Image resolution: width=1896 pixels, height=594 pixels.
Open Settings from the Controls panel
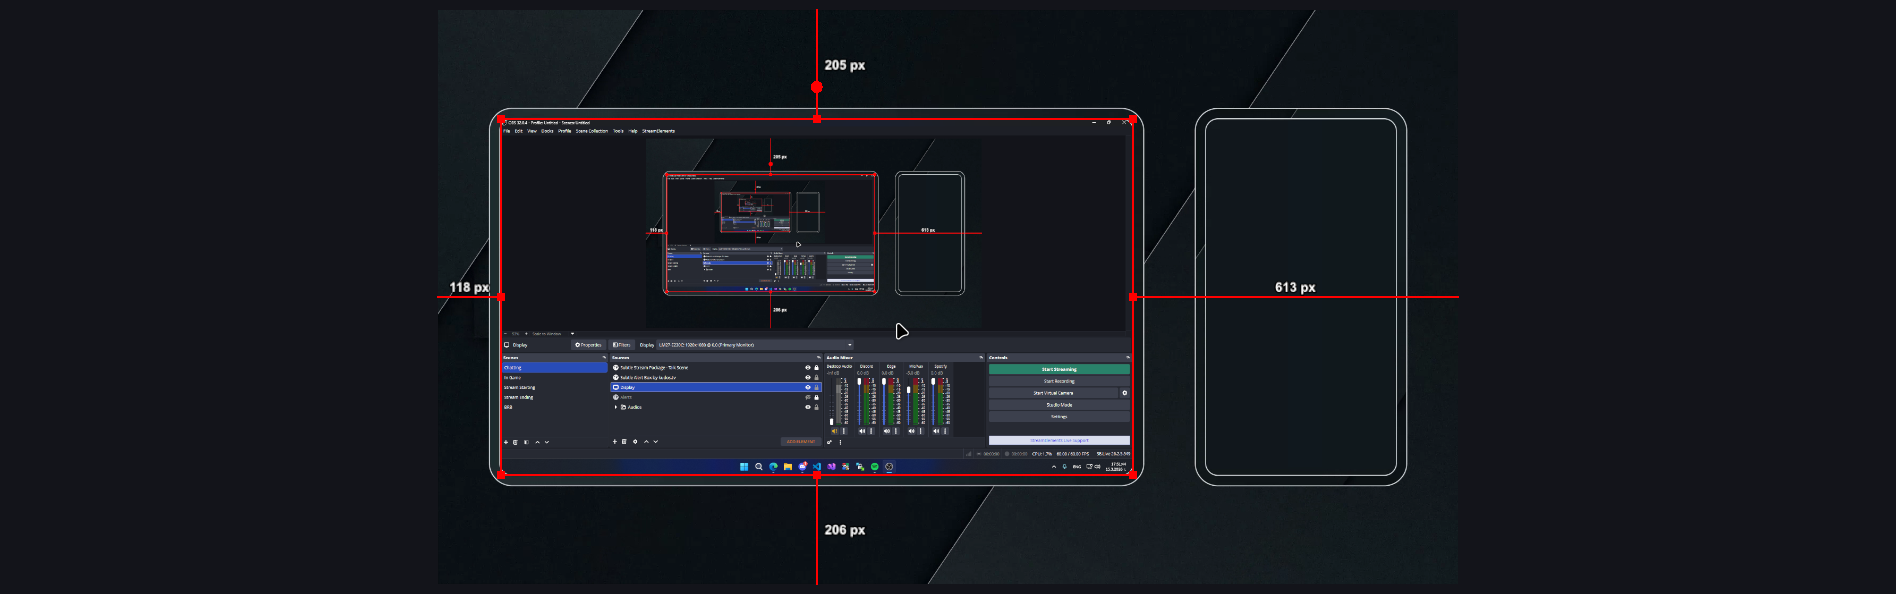tap(1059, 417)
